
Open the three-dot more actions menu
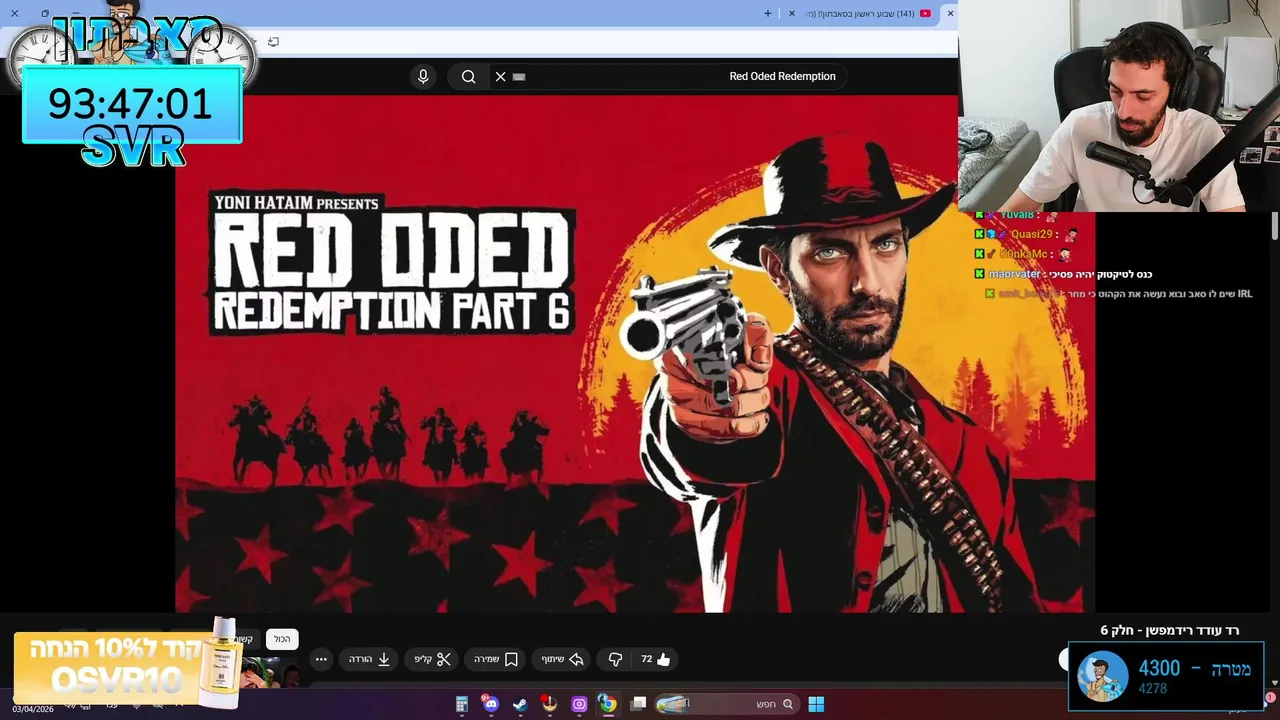click(321, 659)
